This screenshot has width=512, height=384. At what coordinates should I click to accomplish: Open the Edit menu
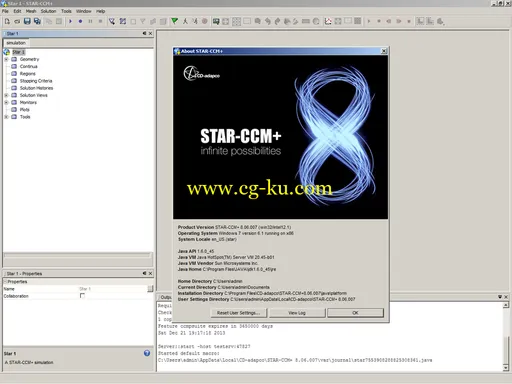17,11
